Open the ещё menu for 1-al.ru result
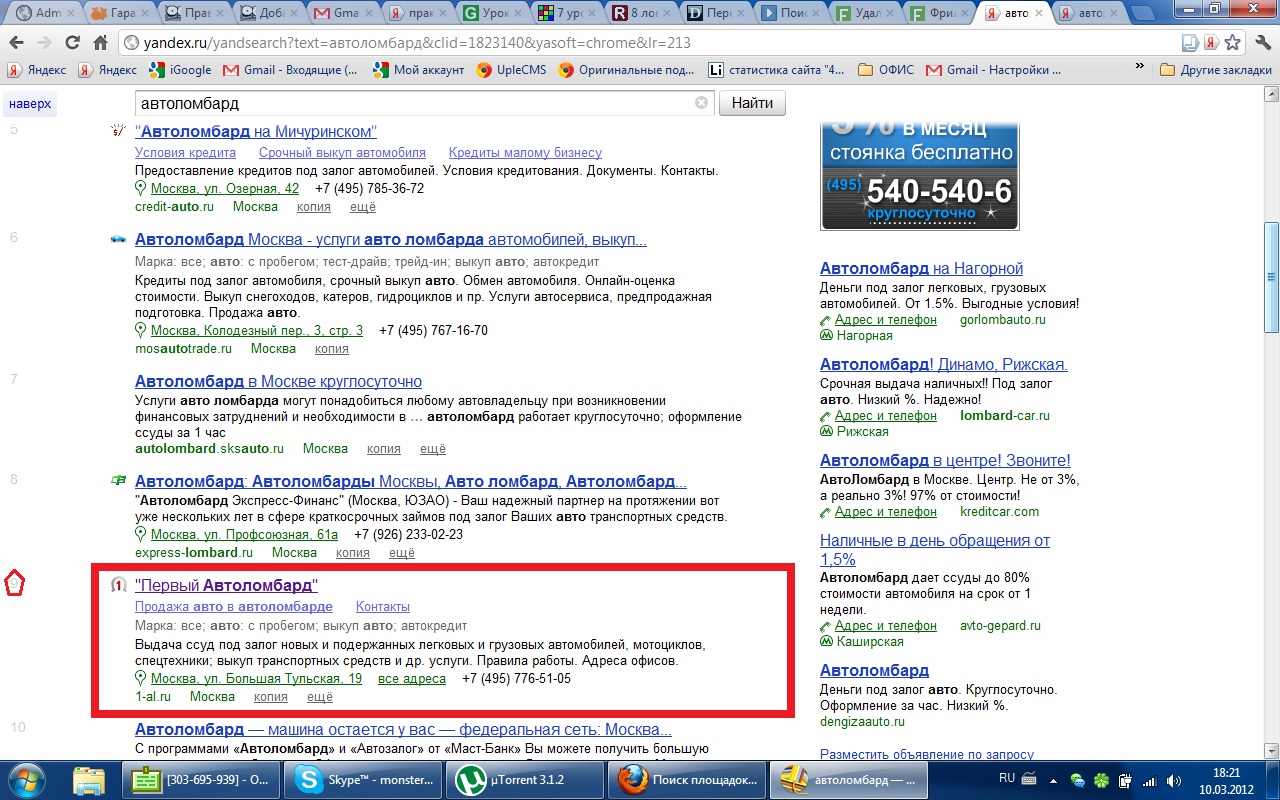This screenshot has width=1280, height=800. tap(320, 697)
